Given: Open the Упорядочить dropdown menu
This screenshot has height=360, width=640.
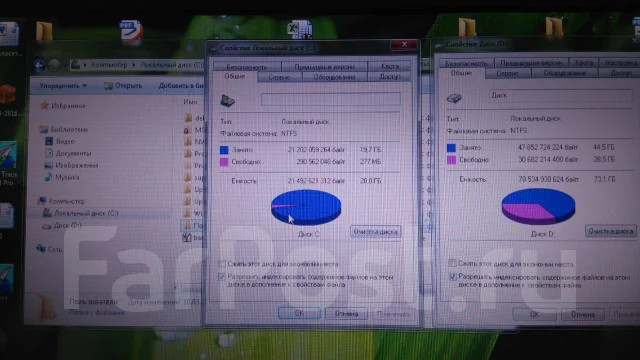Looking at the screenshot, I should click(x=63, y=86).
